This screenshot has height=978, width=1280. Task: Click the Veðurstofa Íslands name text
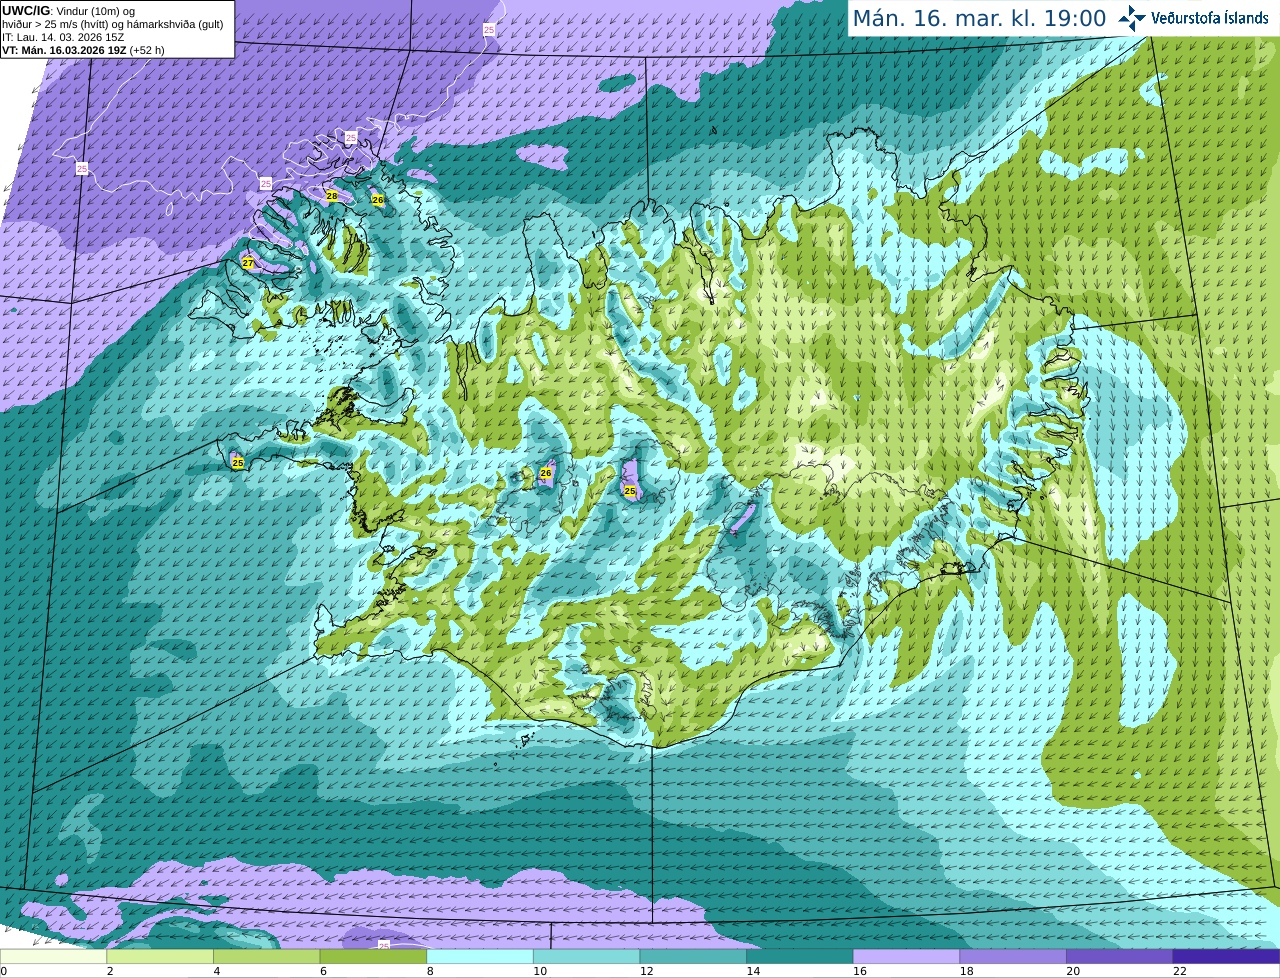coord(1210,18)
